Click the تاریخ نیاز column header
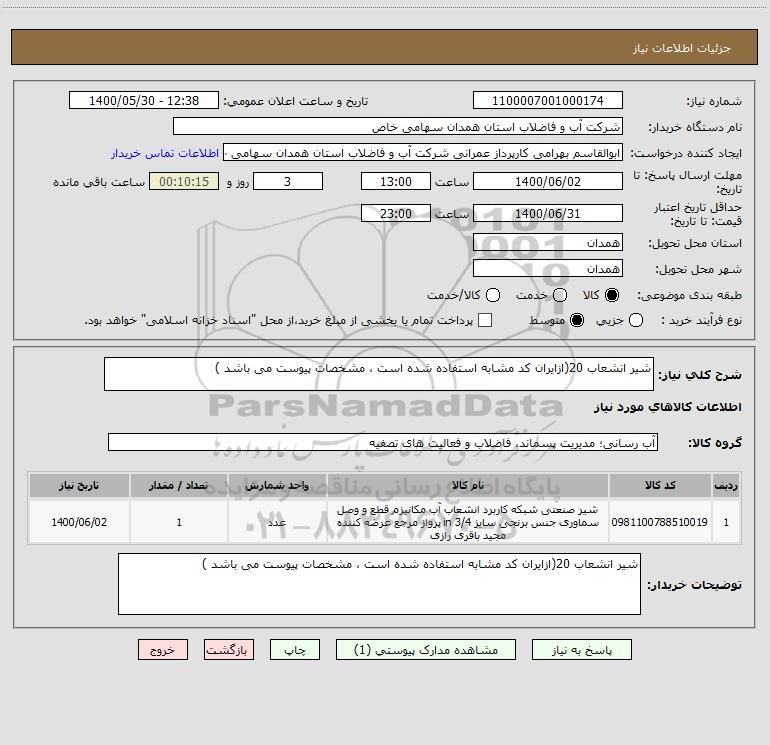 [79, 485]
